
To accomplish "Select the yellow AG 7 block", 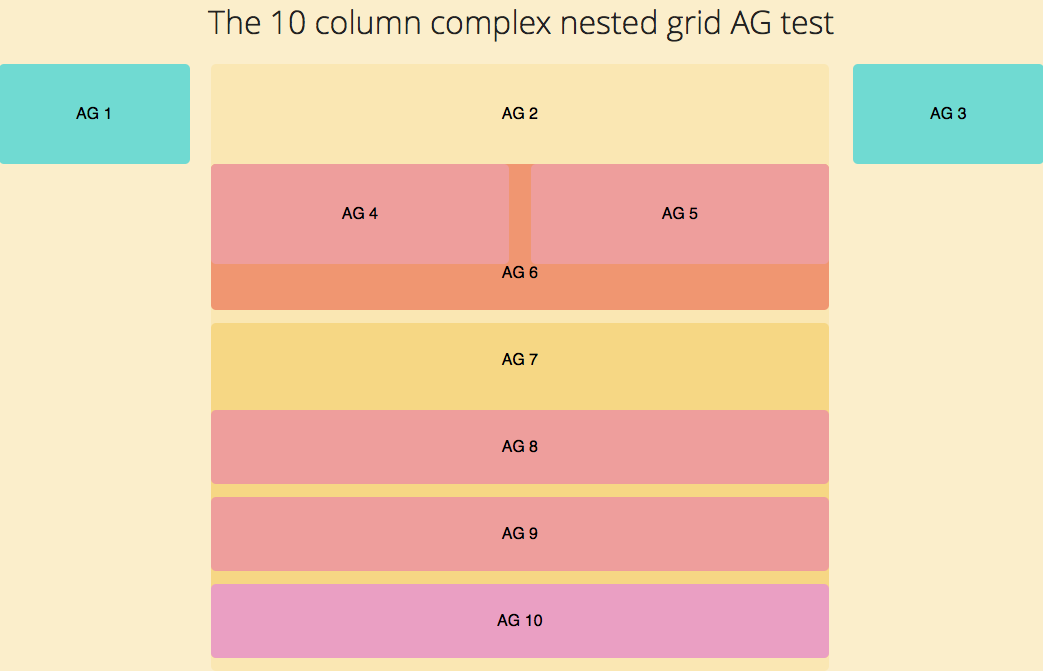I will tap(519, 360).
